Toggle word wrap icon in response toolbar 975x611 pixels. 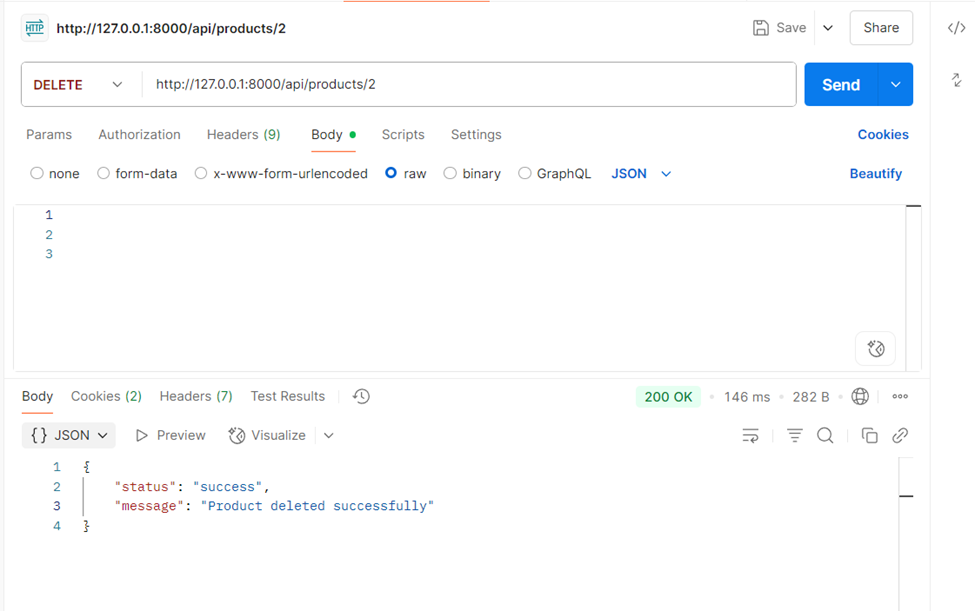pos(750,435)
